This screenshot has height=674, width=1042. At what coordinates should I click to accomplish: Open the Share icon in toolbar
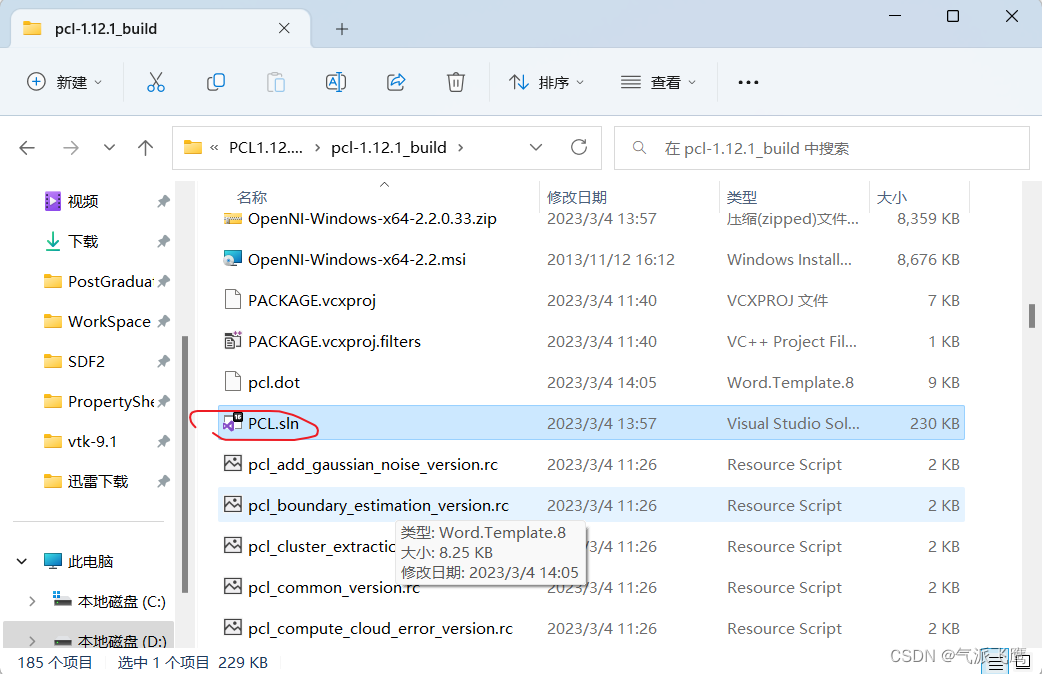click(395, 82)
